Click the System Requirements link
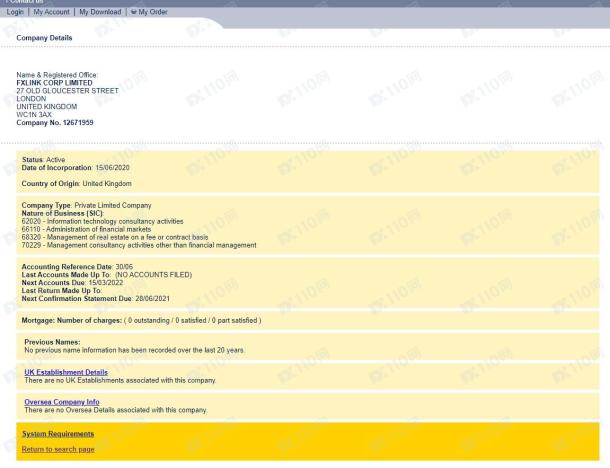Viewport: 610px width, 468px height. tap(58, 434)
